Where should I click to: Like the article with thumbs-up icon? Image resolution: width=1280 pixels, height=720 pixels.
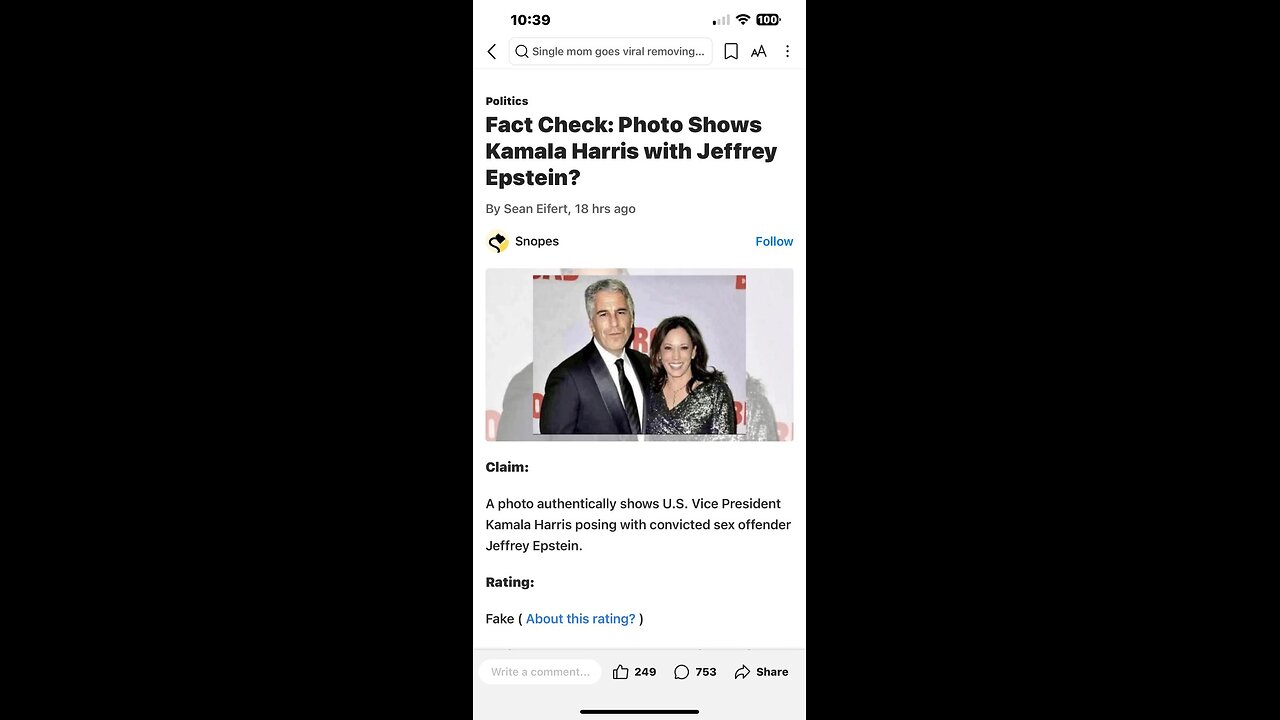tap(620, 672)
